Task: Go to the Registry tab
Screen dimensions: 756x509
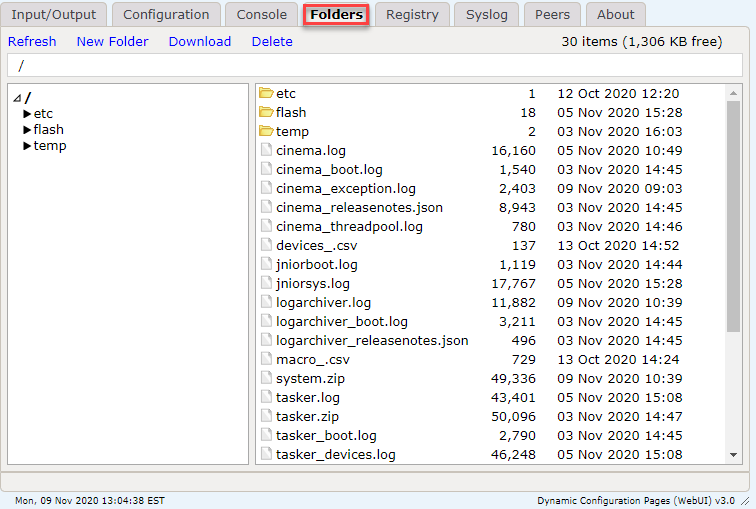Action: coord(412,14)
